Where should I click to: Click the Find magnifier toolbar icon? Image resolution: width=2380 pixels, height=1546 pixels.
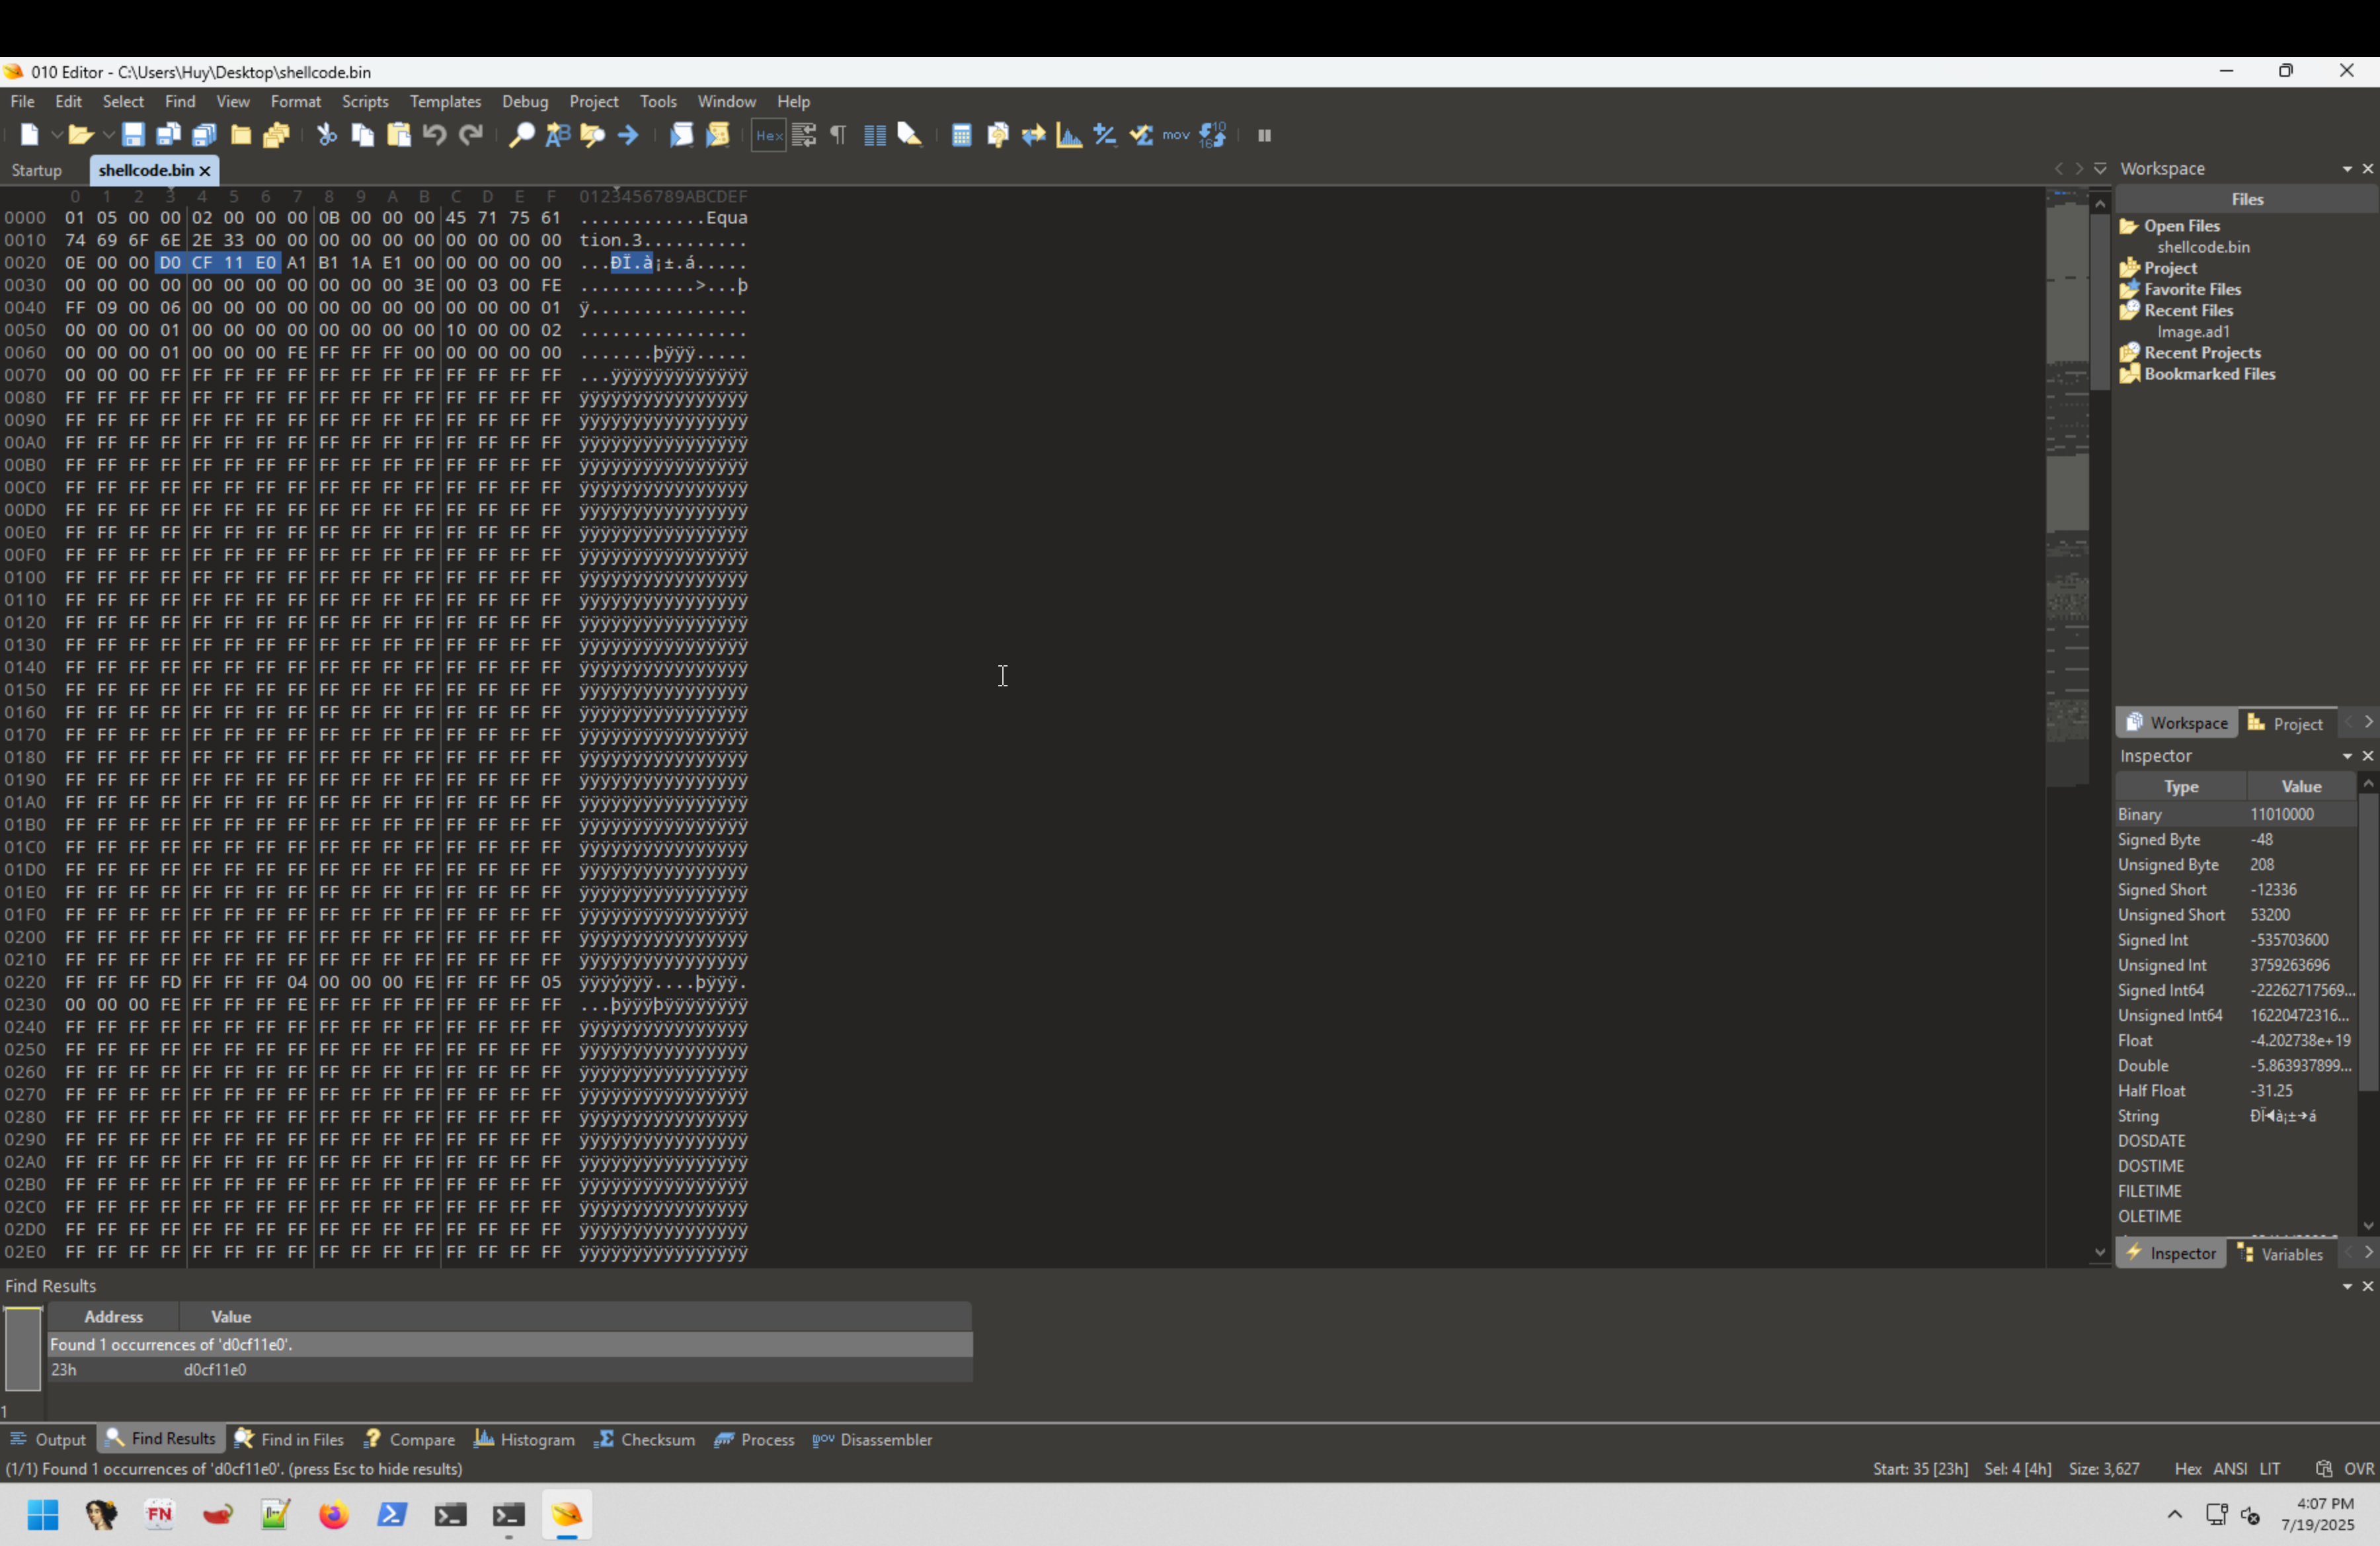point(521,135)
